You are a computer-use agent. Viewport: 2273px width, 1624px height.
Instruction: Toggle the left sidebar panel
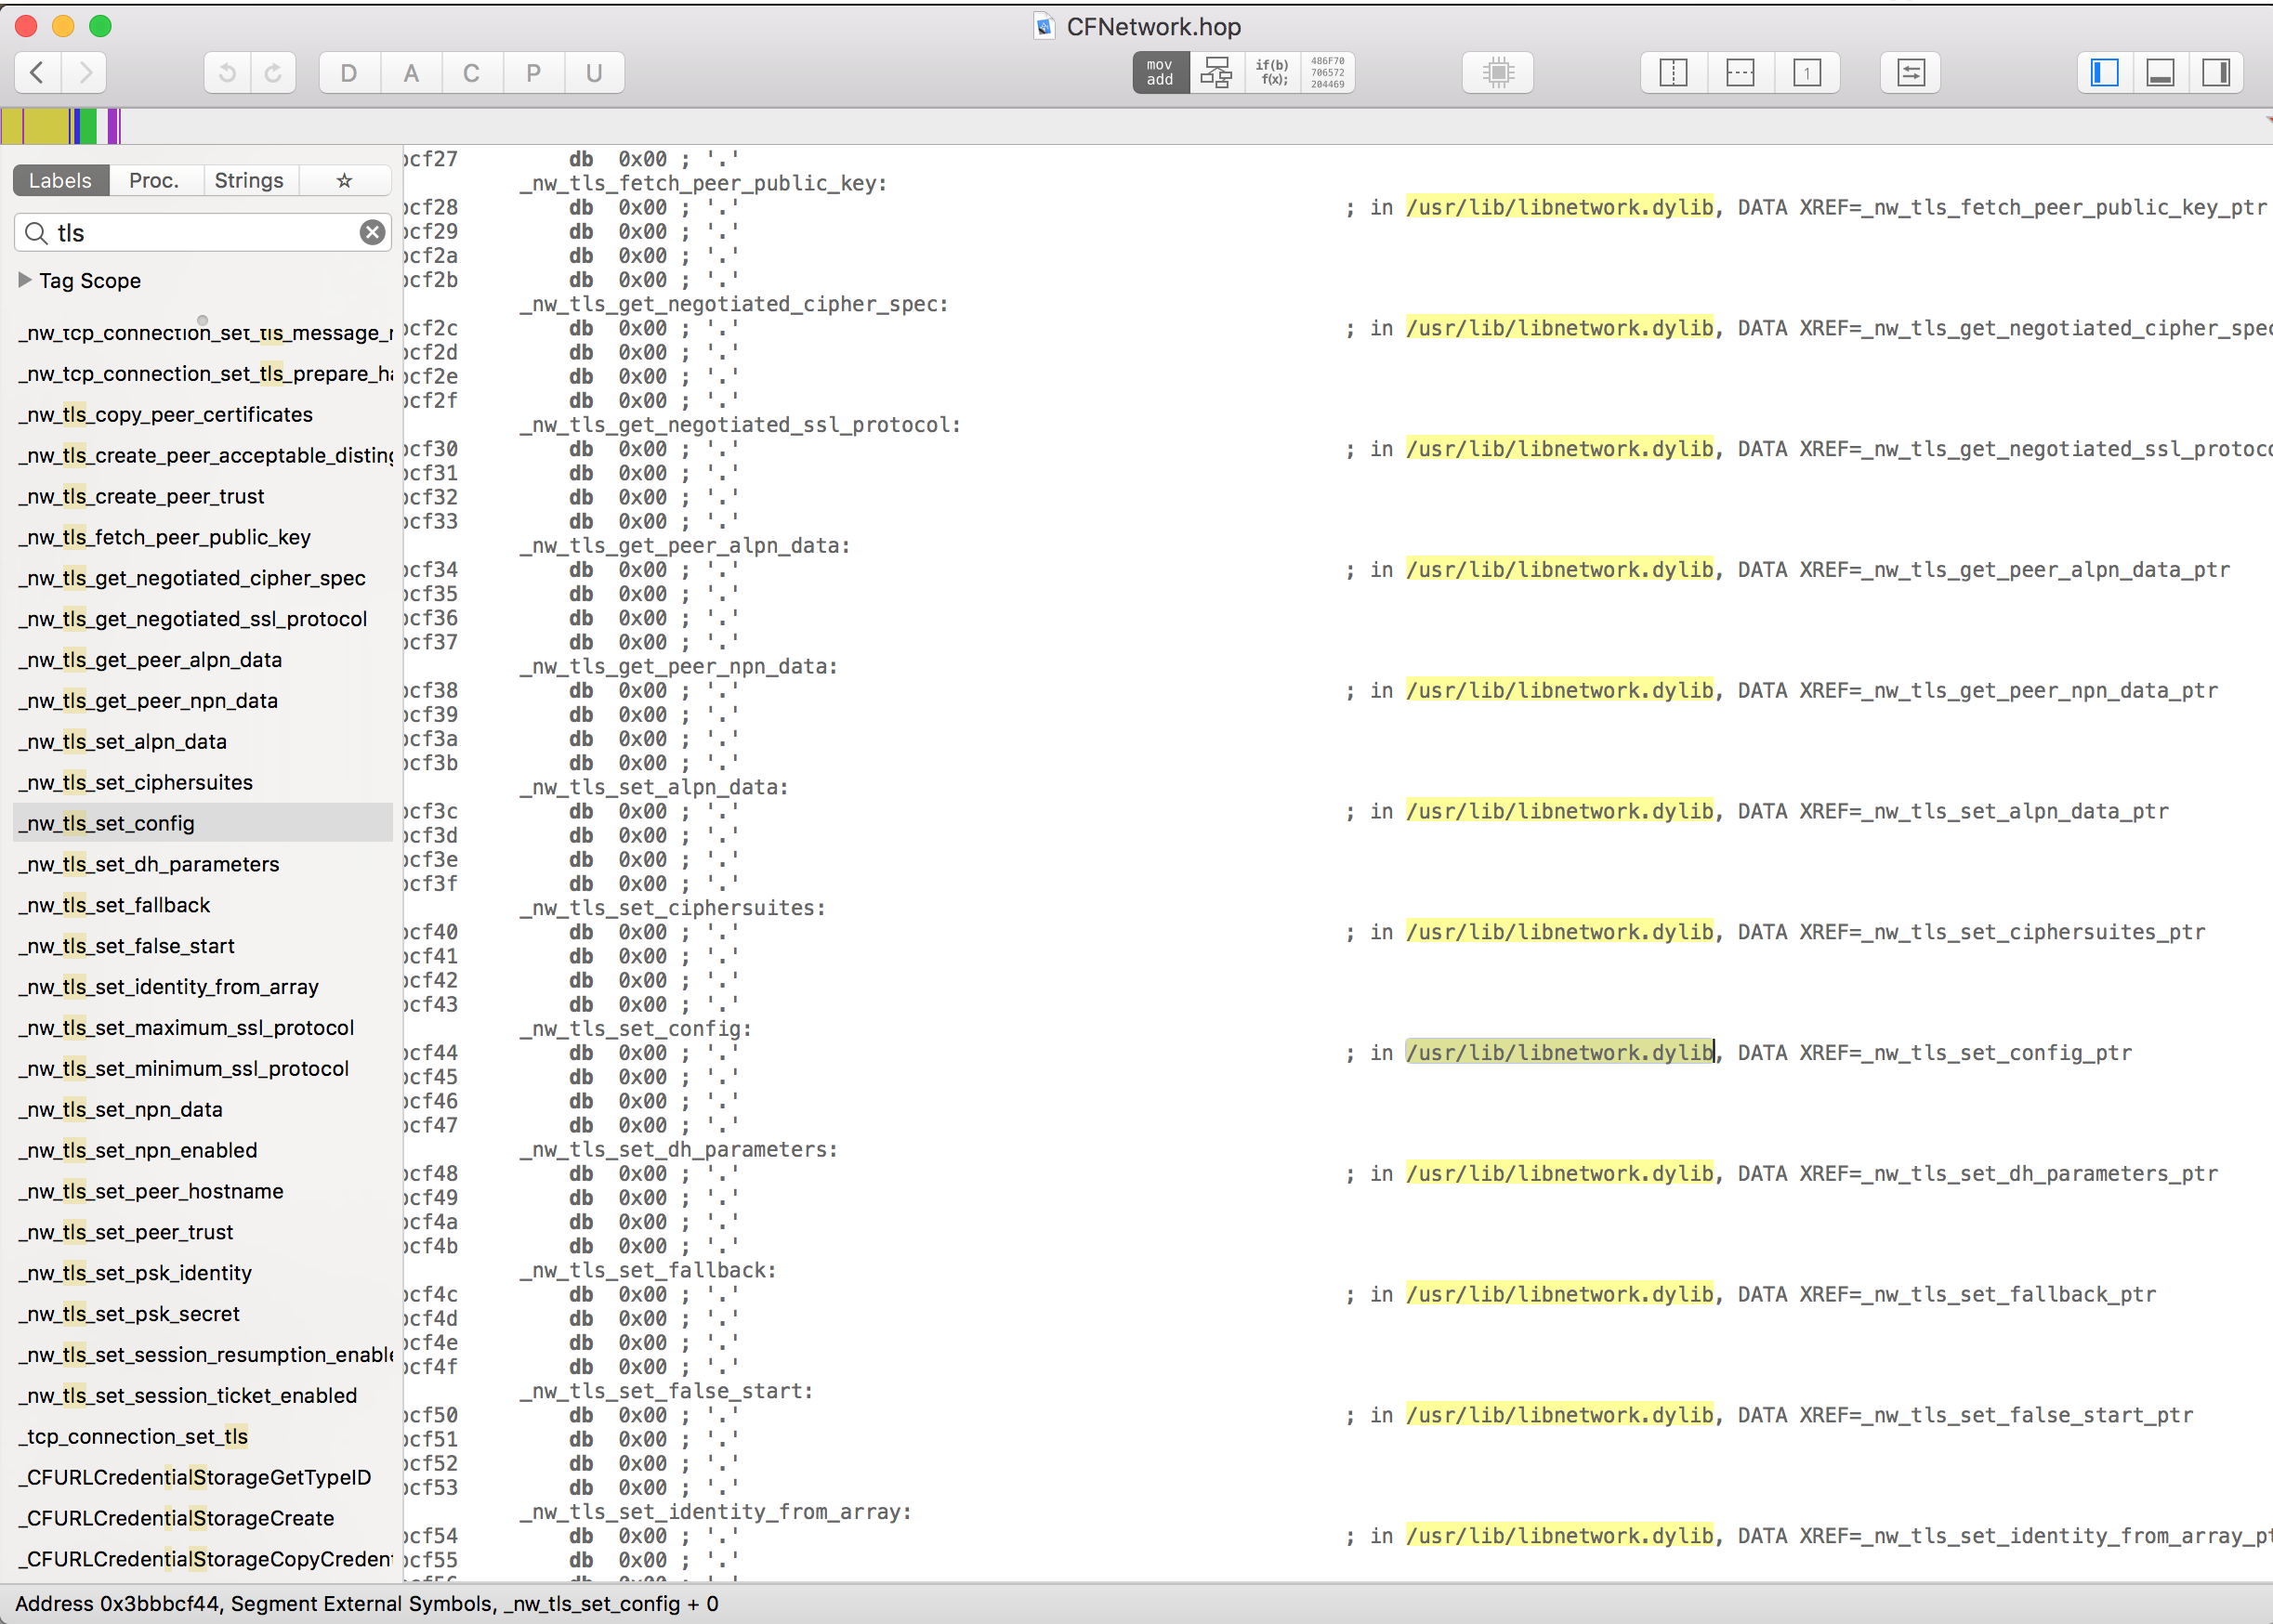pyautogui.click(x=2104, y=72)
